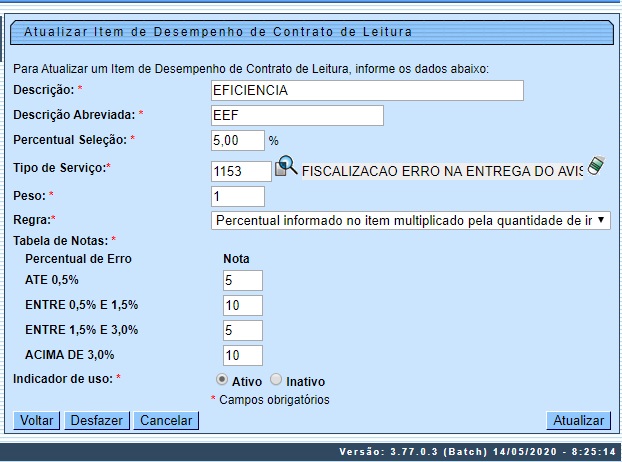Viewport: 622px width, 462px height.
Task: Open the Regra dropdown list
Action: [x=411, y=220]
